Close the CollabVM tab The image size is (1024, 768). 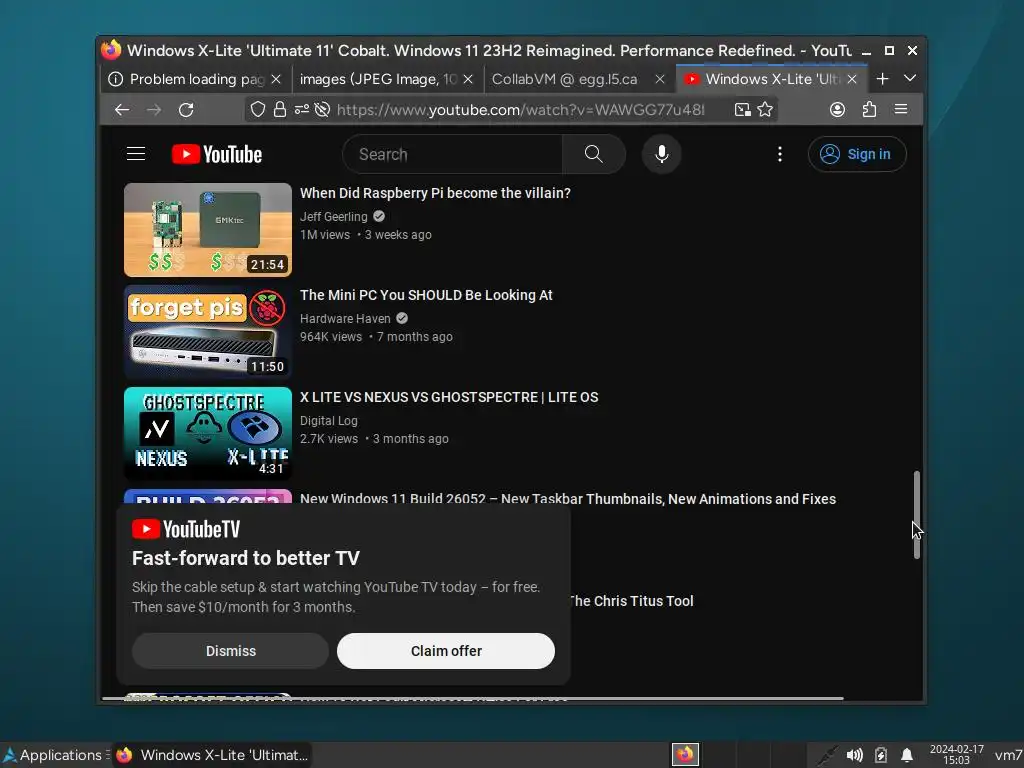click(660, 79)
